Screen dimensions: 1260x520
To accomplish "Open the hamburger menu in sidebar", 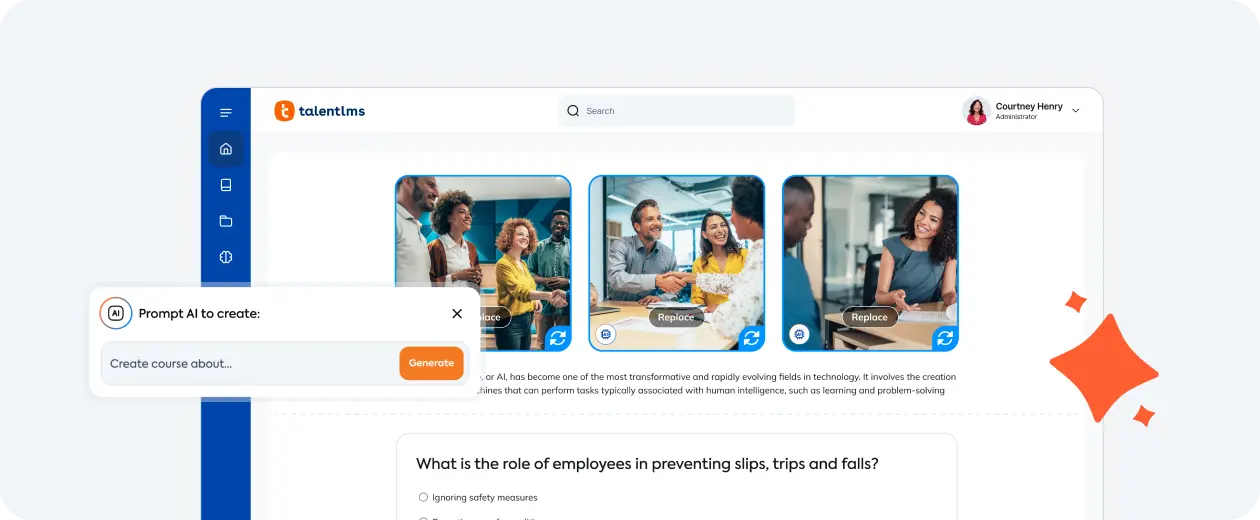I will point(226,113).
